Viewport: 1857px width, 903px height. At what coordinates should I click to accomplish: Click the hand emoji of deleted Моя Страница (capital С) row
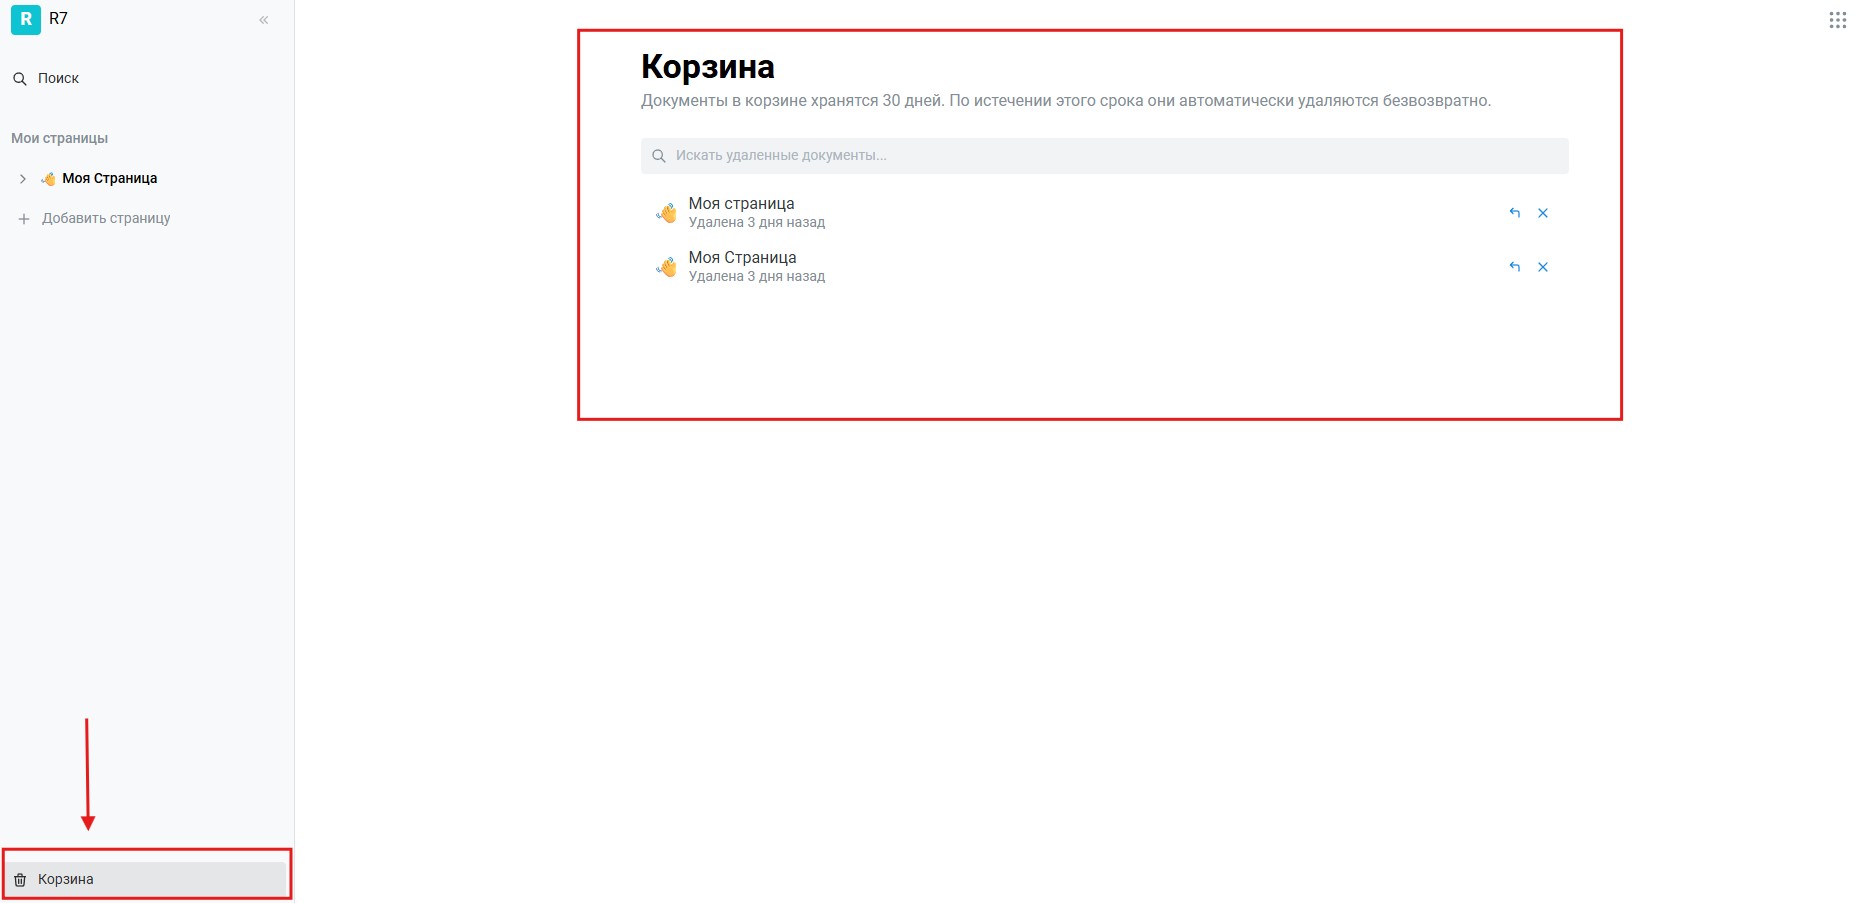pos(666,266)
